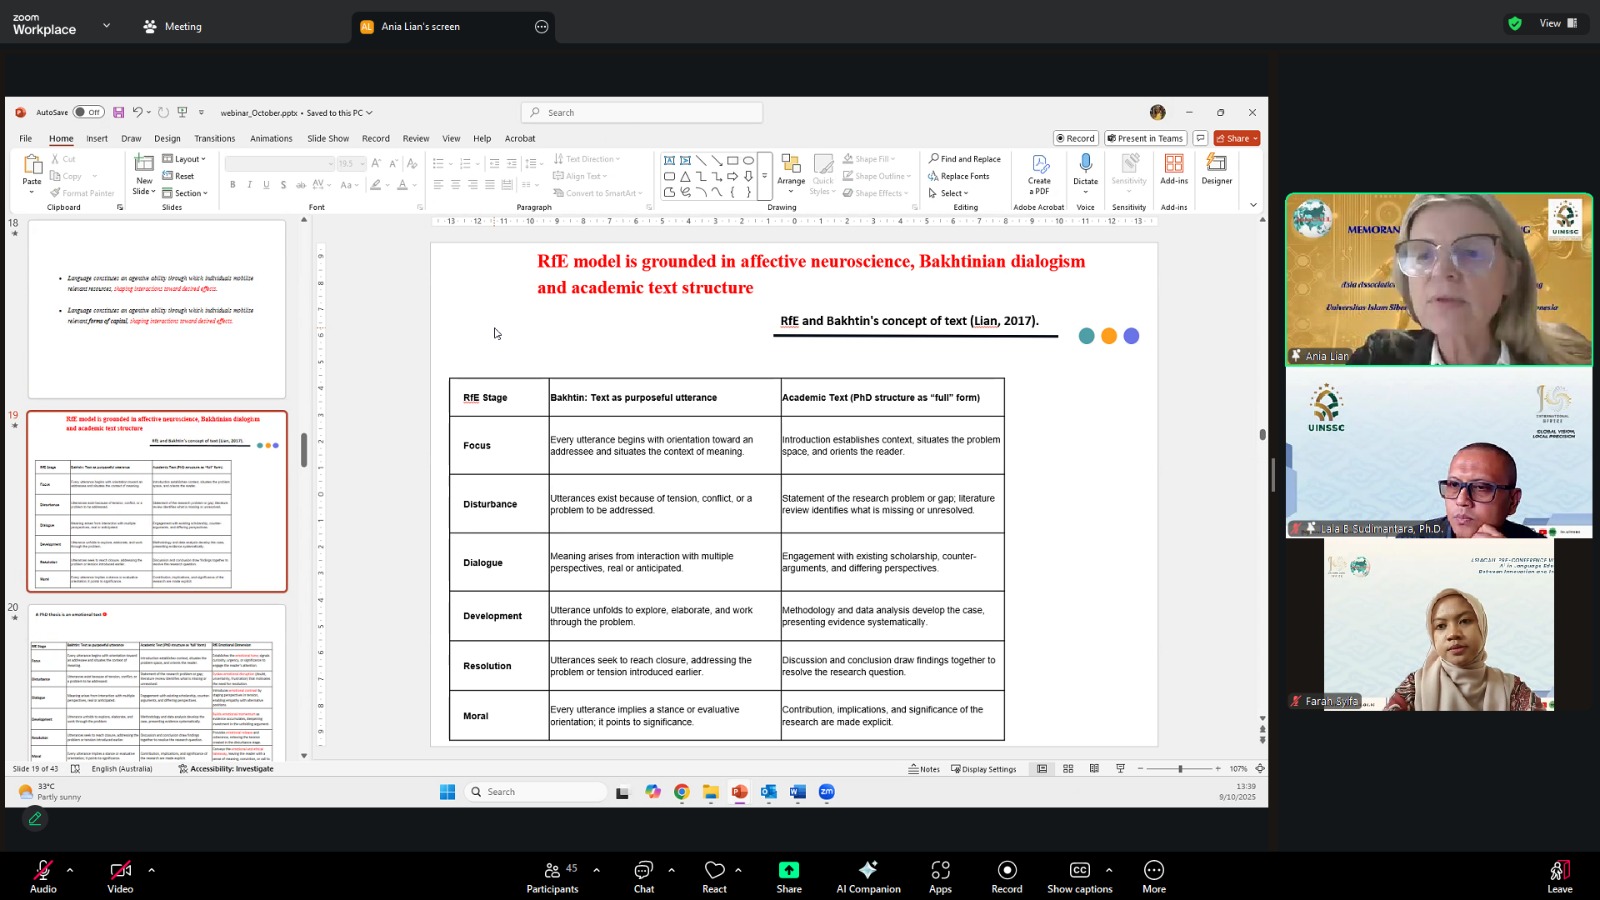
Task: Open Zoom AI Companion
Action: (868, 877)
